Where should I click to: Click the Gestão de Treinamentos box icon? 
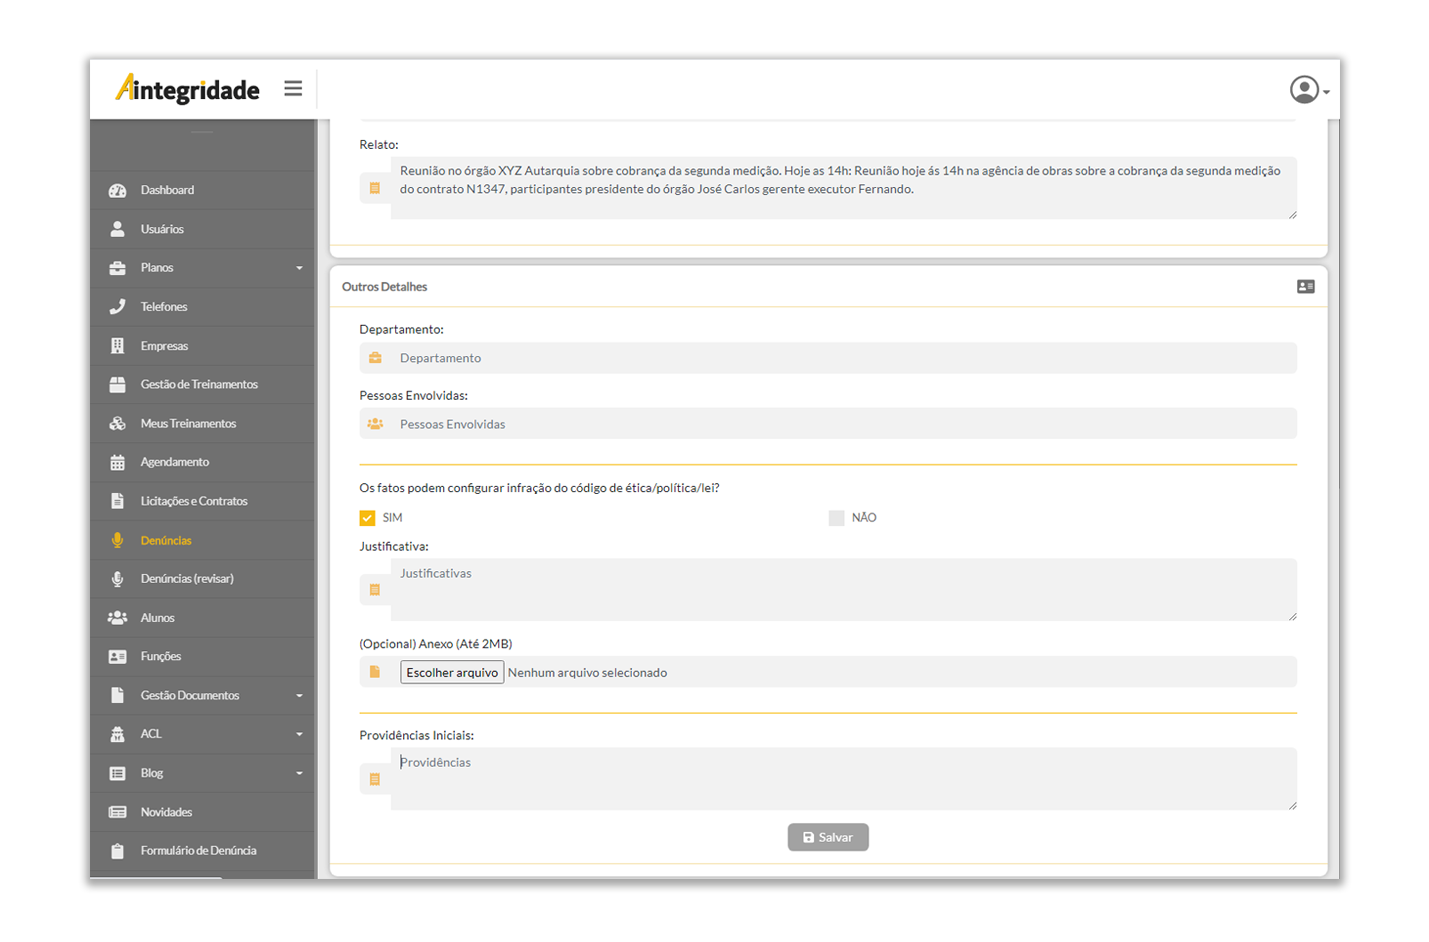click(117, 384)
